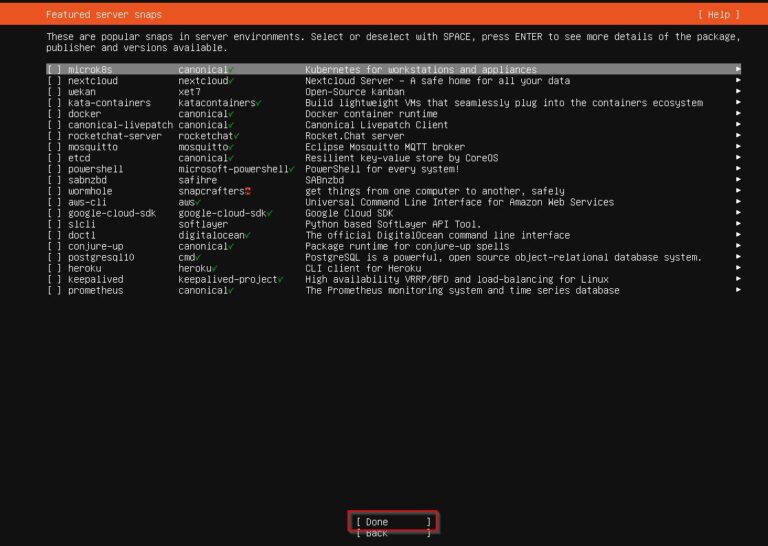
Task: Click the 'Docker container runtime' description
Action: [371, 114]
